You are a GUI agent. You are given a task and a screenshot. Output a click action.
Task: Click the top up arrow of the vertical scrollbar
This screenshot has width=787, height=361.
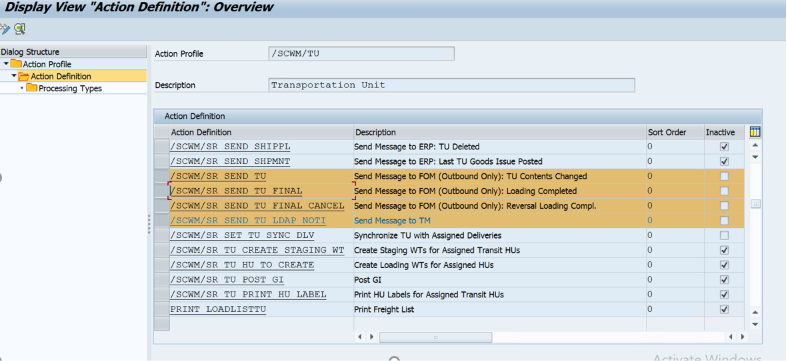755,146
